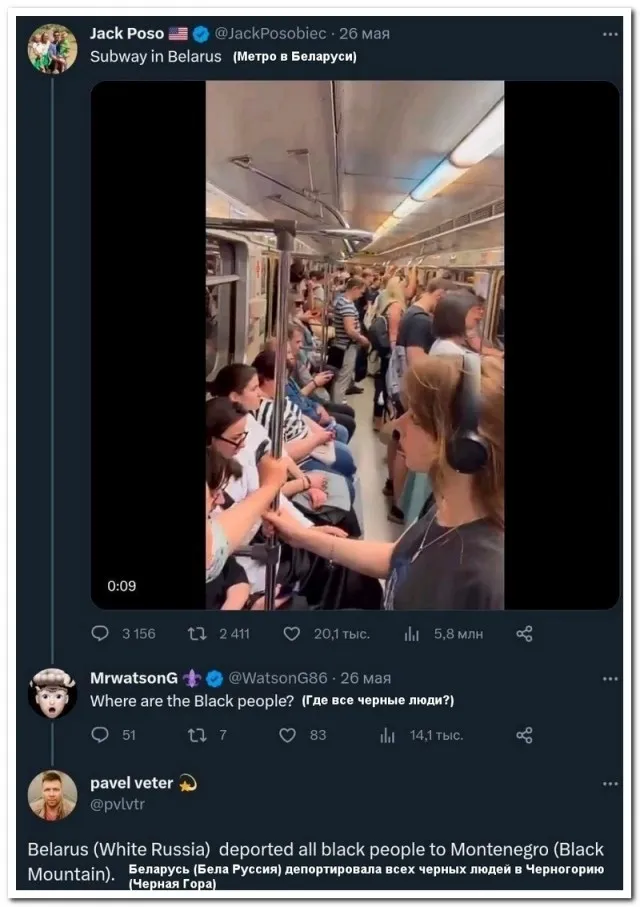Viewport: 640px width, 907px height.
Task: Share Jack Poso's tweet
Action: (524, 633)
